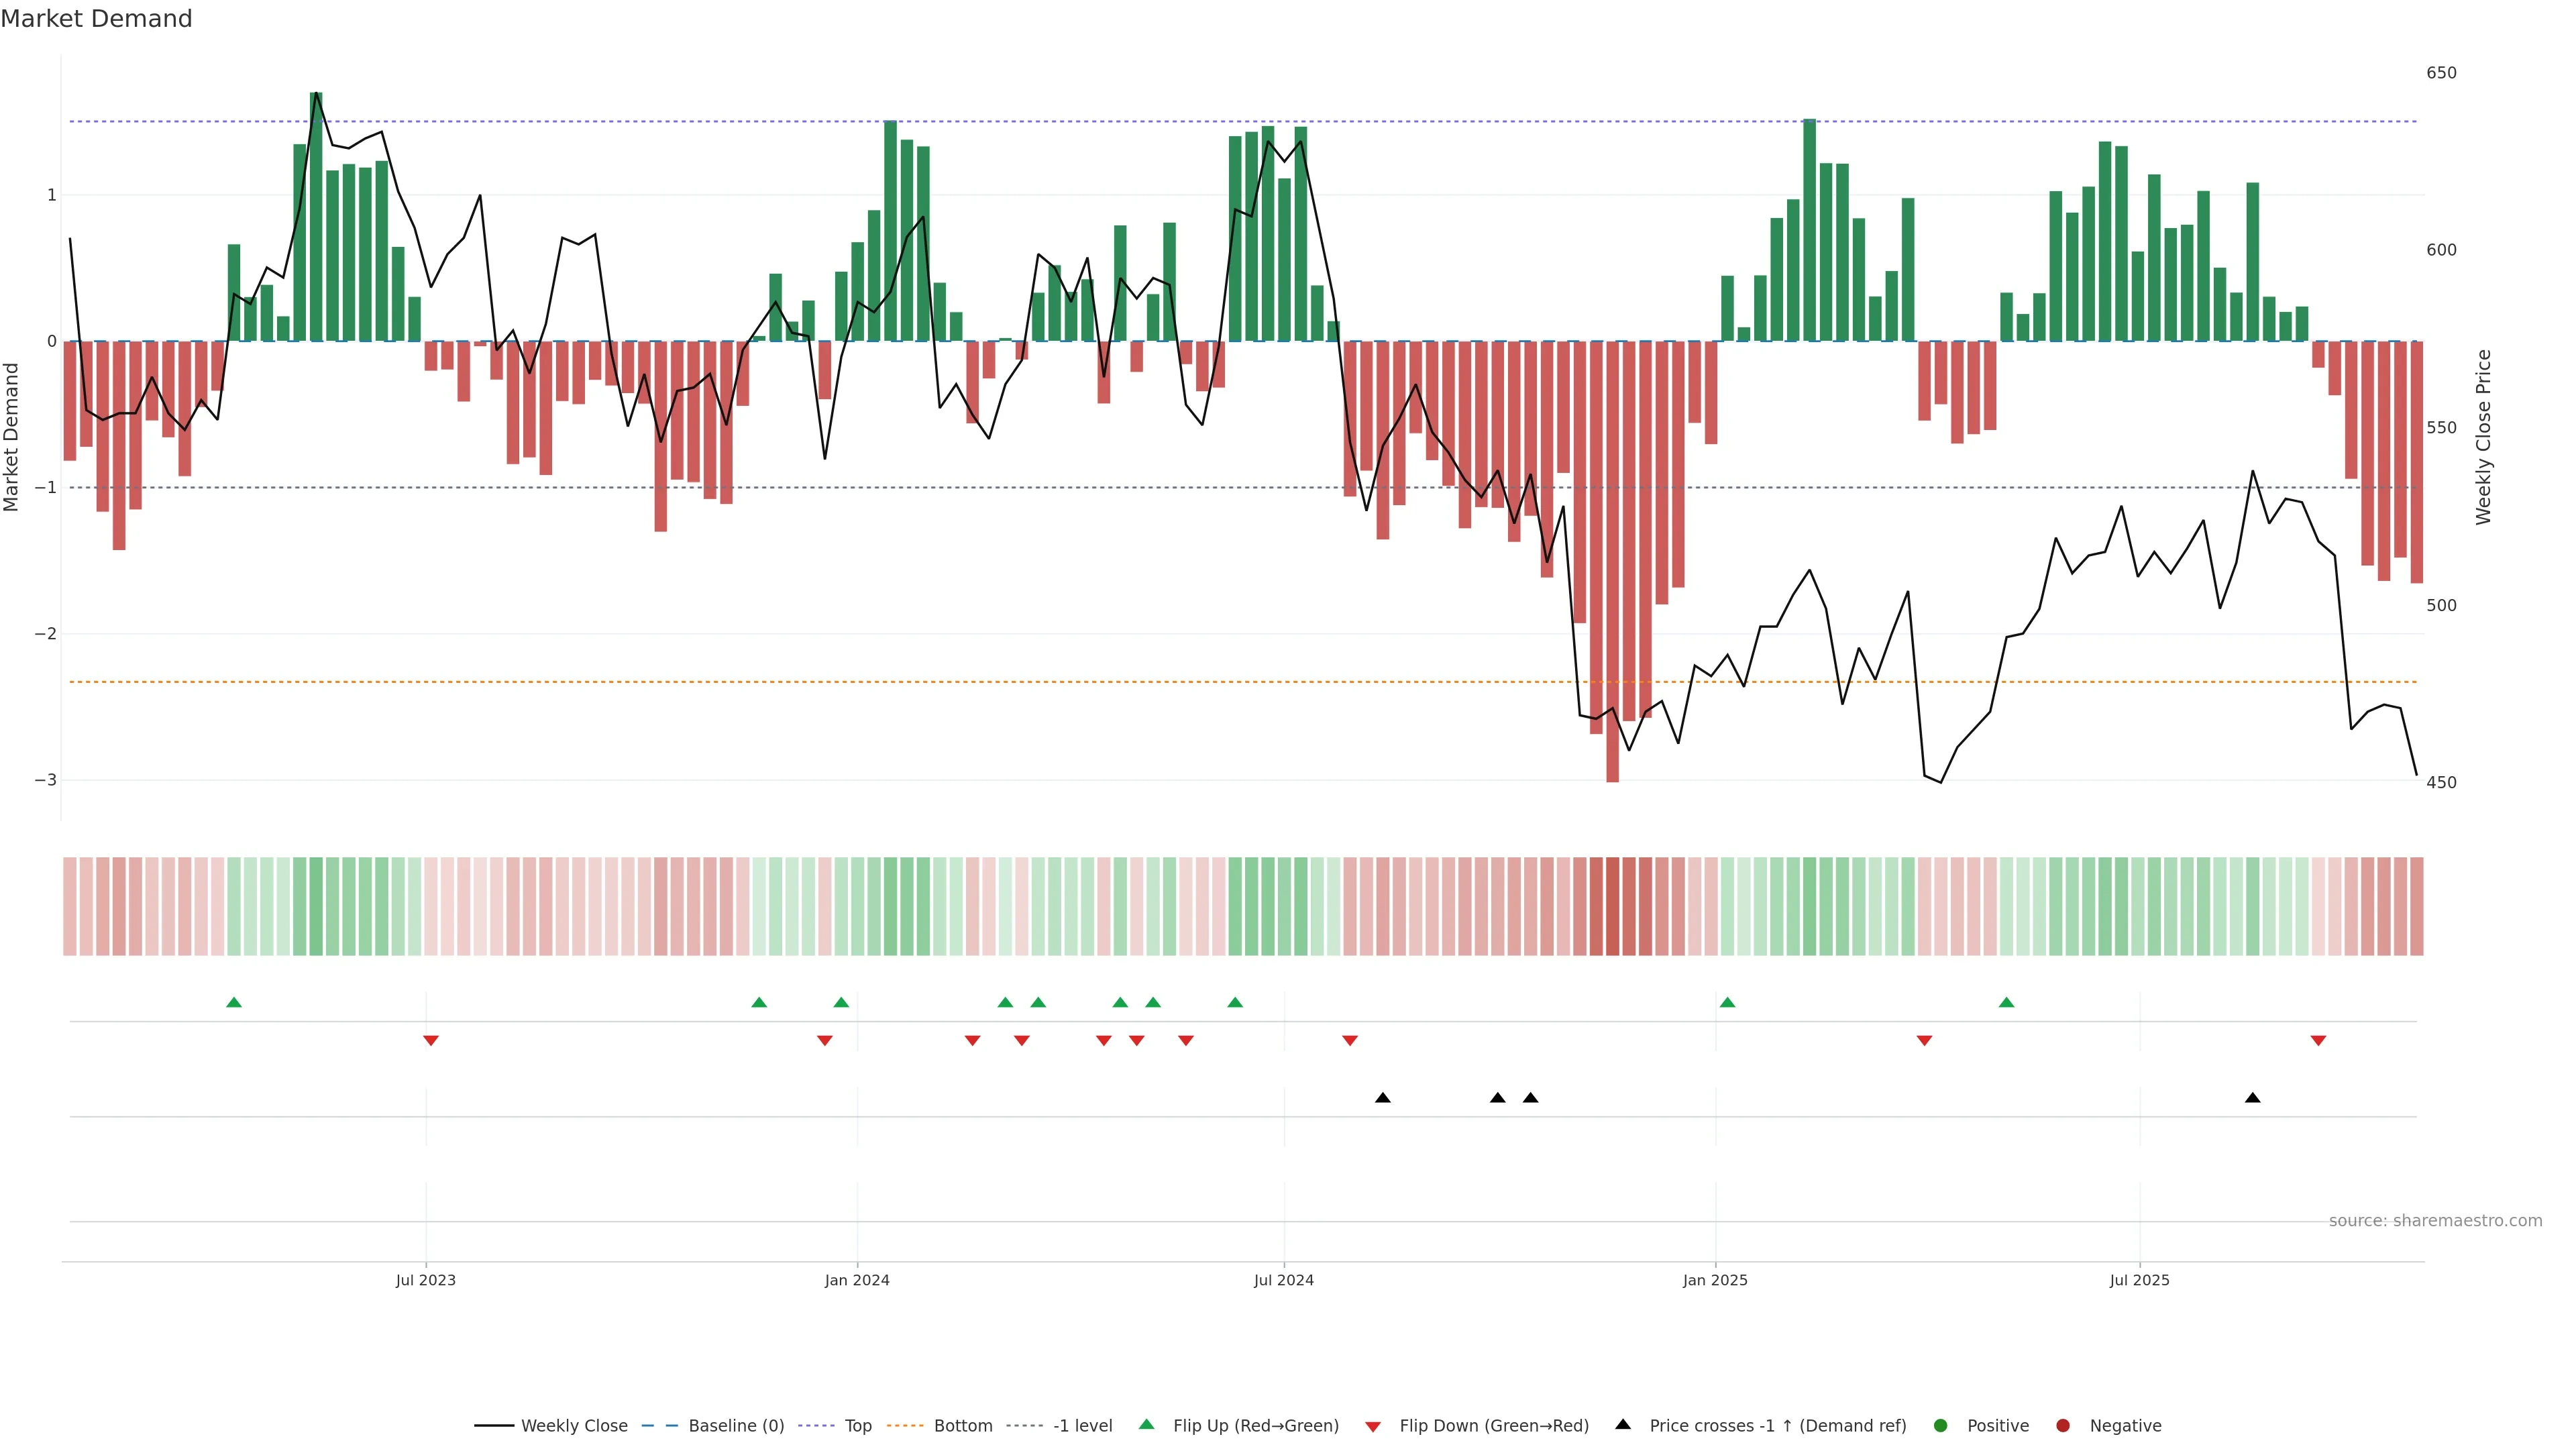
Task: Click the 650 label on price axis
Action: point(2441,73)
